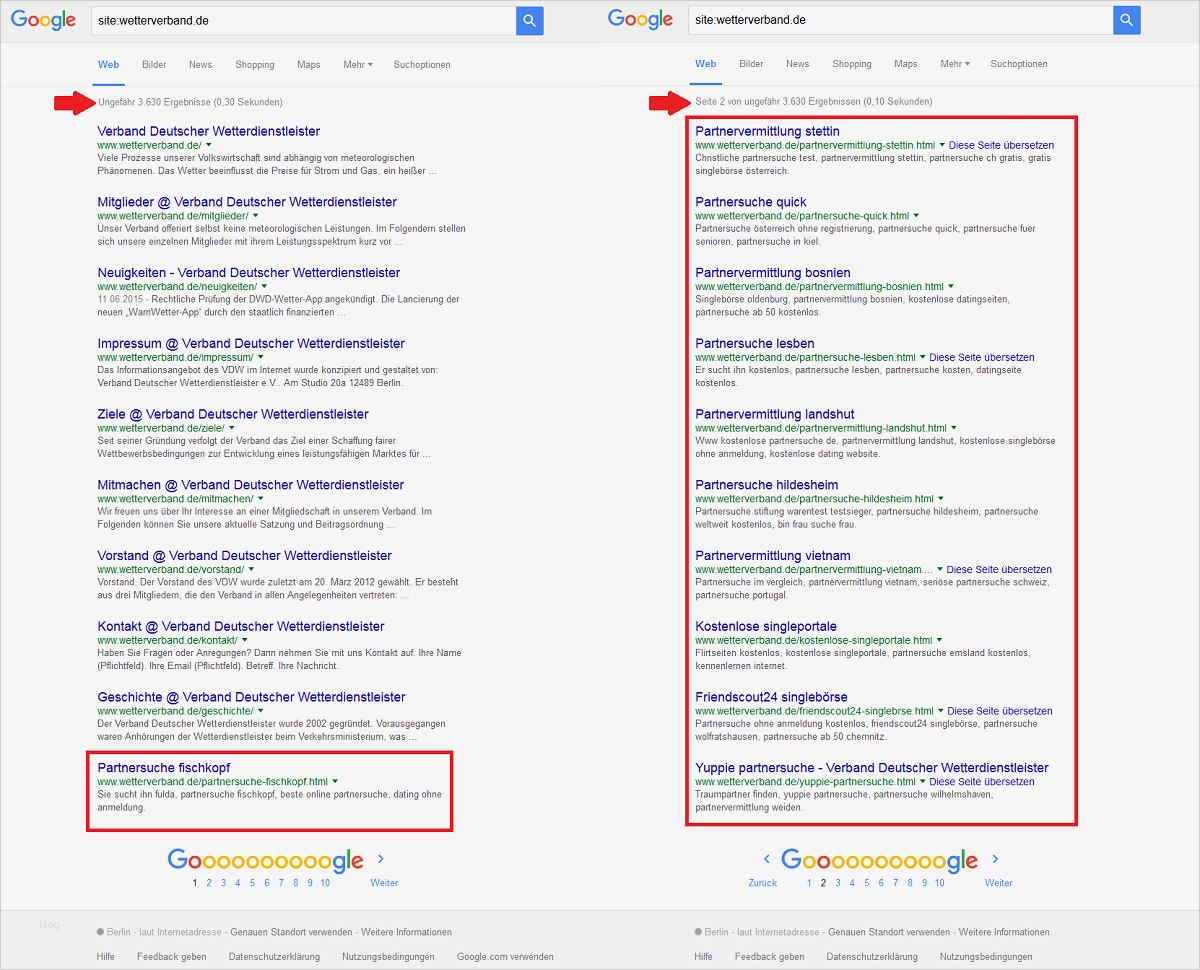
Task: Switch to Bilder tab in left window
Action: click(154, 64)
